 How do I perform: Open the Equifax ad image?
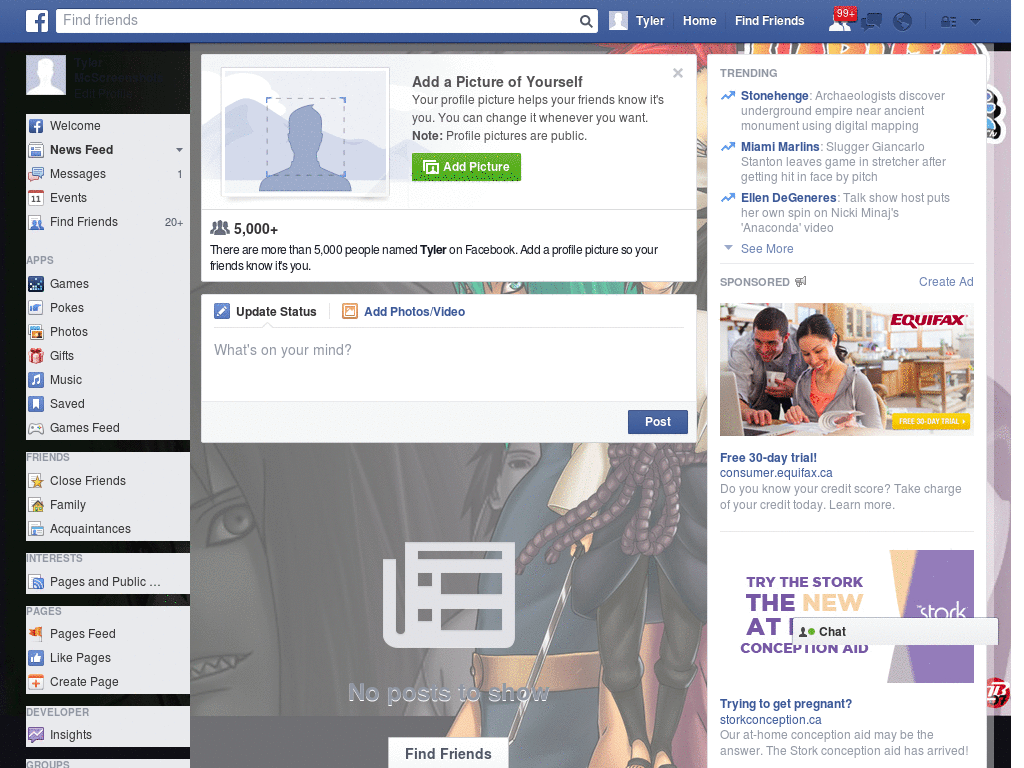pyautogui.click(x=846, y=369)
